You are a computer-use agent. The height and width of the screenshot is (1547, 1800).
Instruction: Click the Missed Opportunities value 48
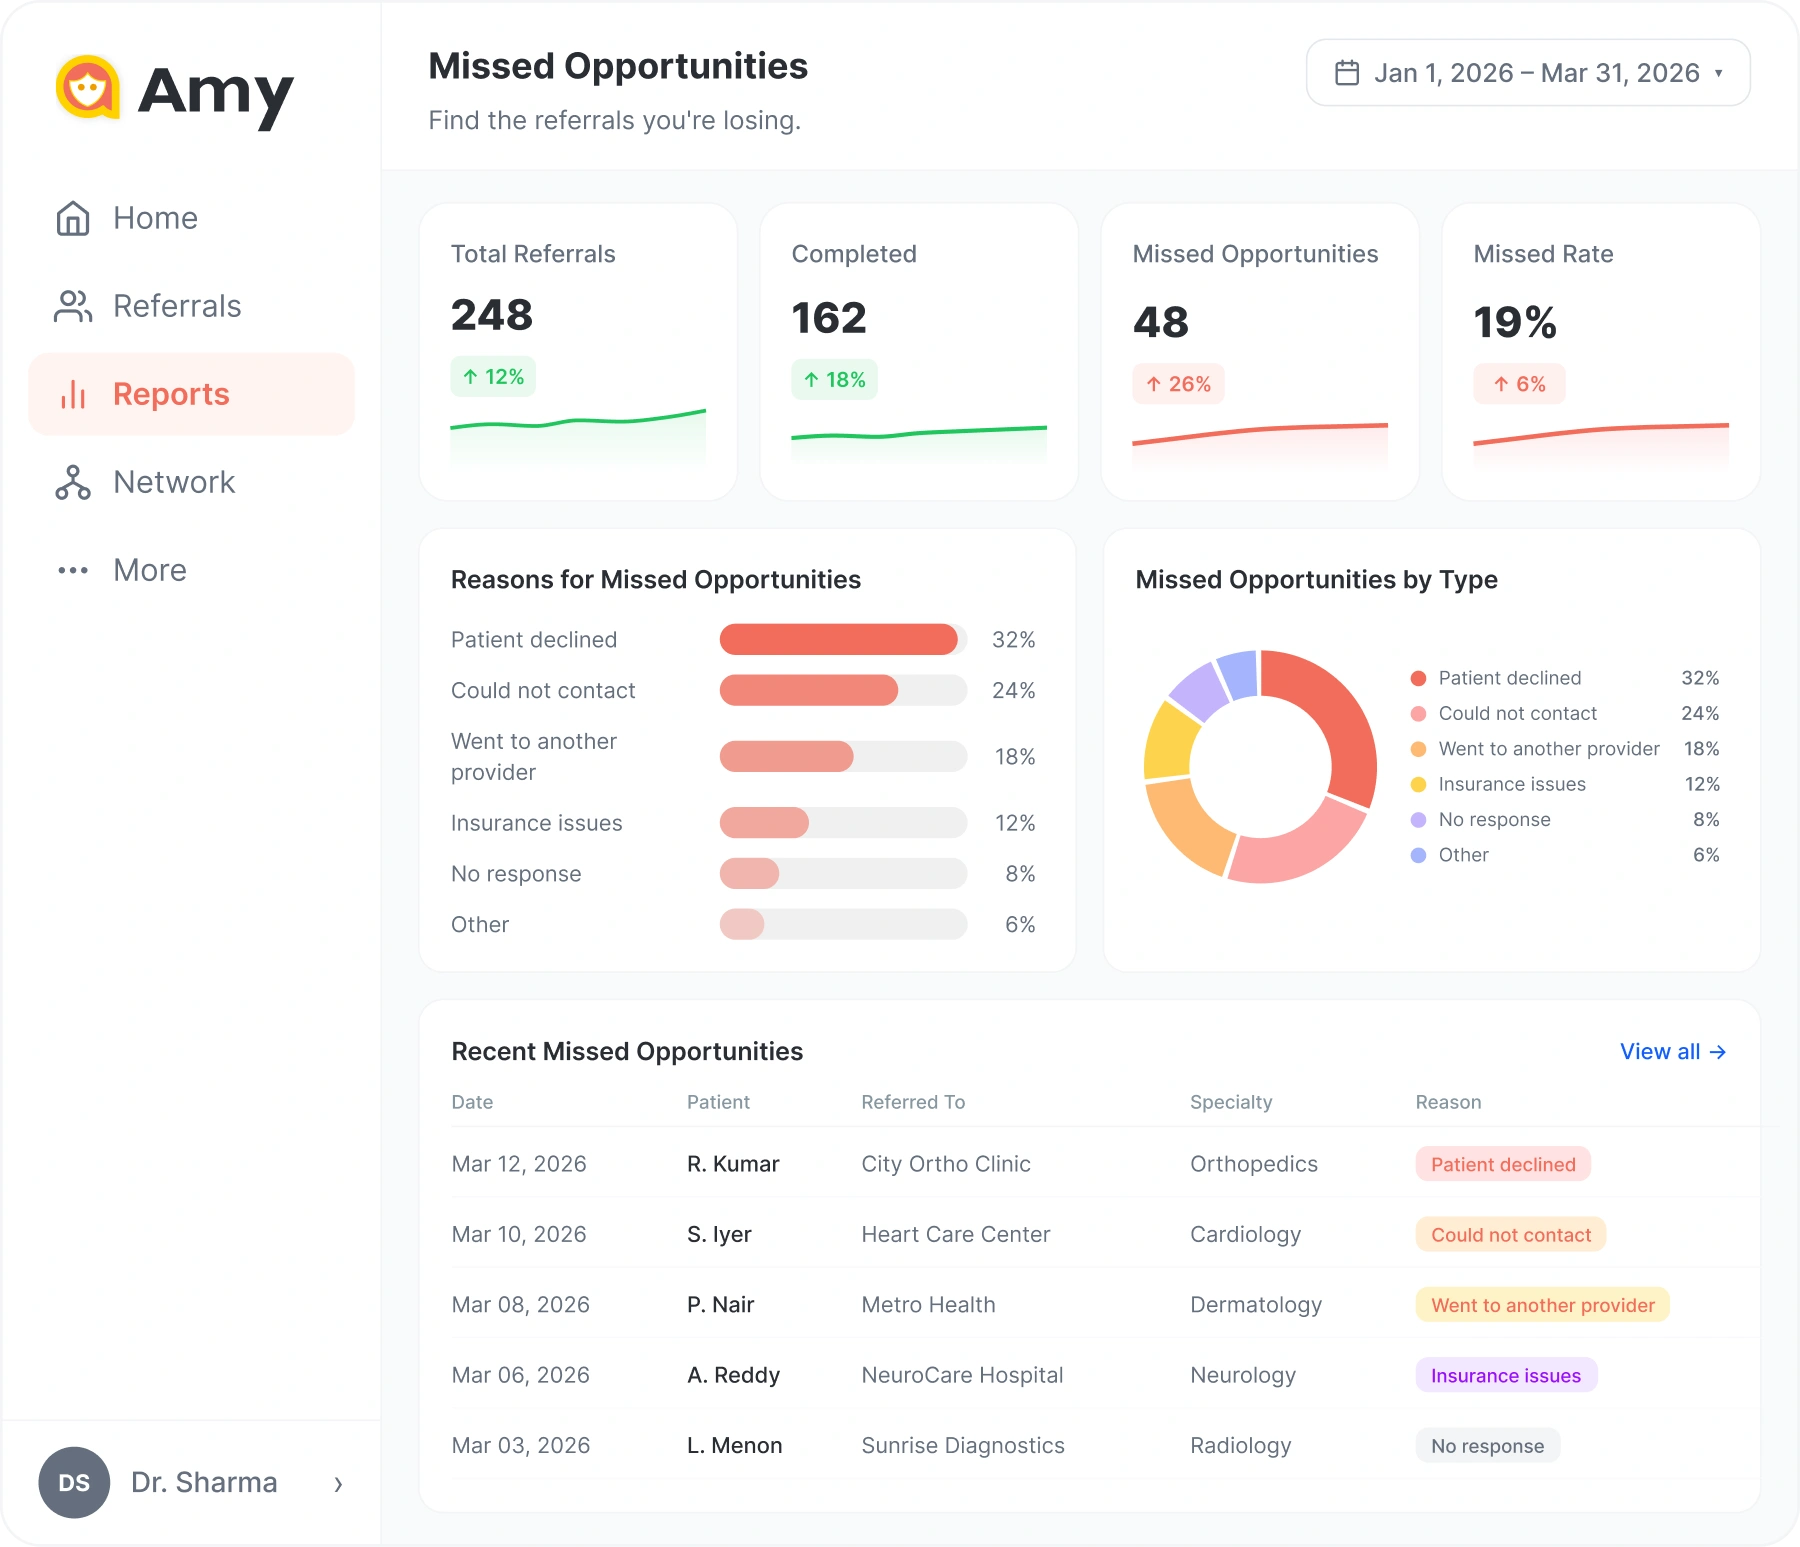pyautogui.click(x=1161, y=322)
